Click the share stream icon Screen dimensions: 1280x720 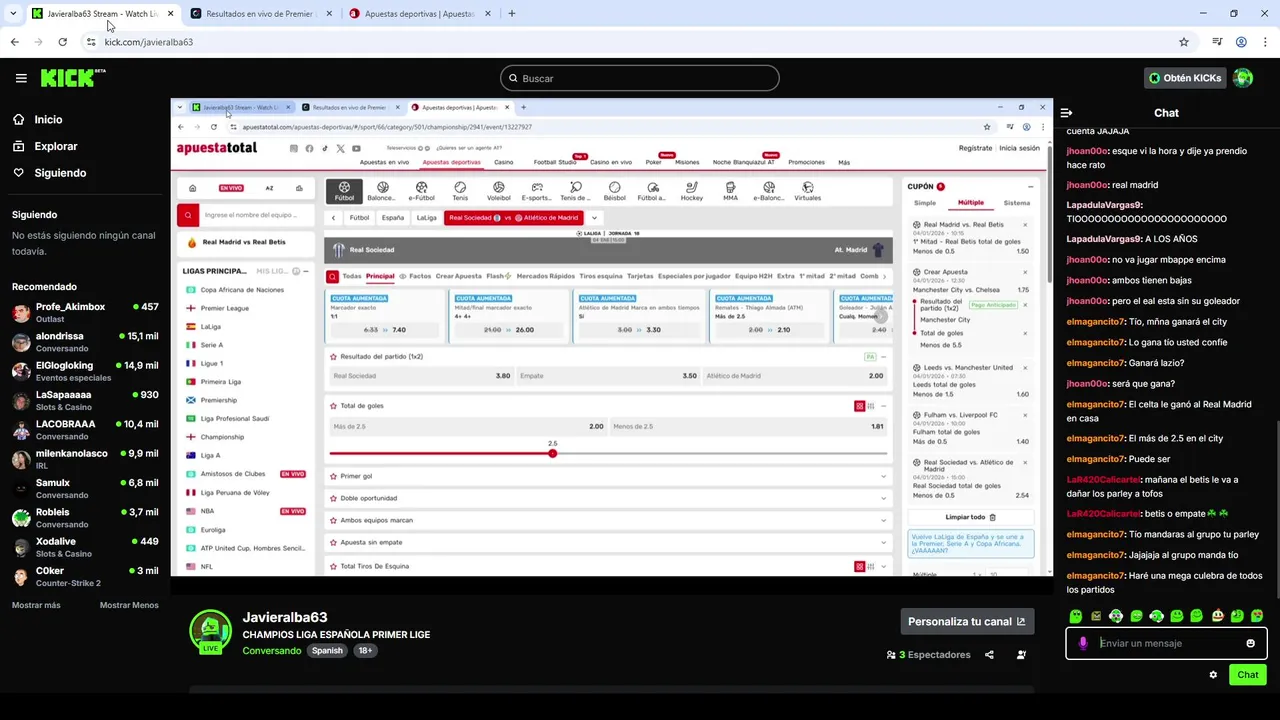point(989,655)
